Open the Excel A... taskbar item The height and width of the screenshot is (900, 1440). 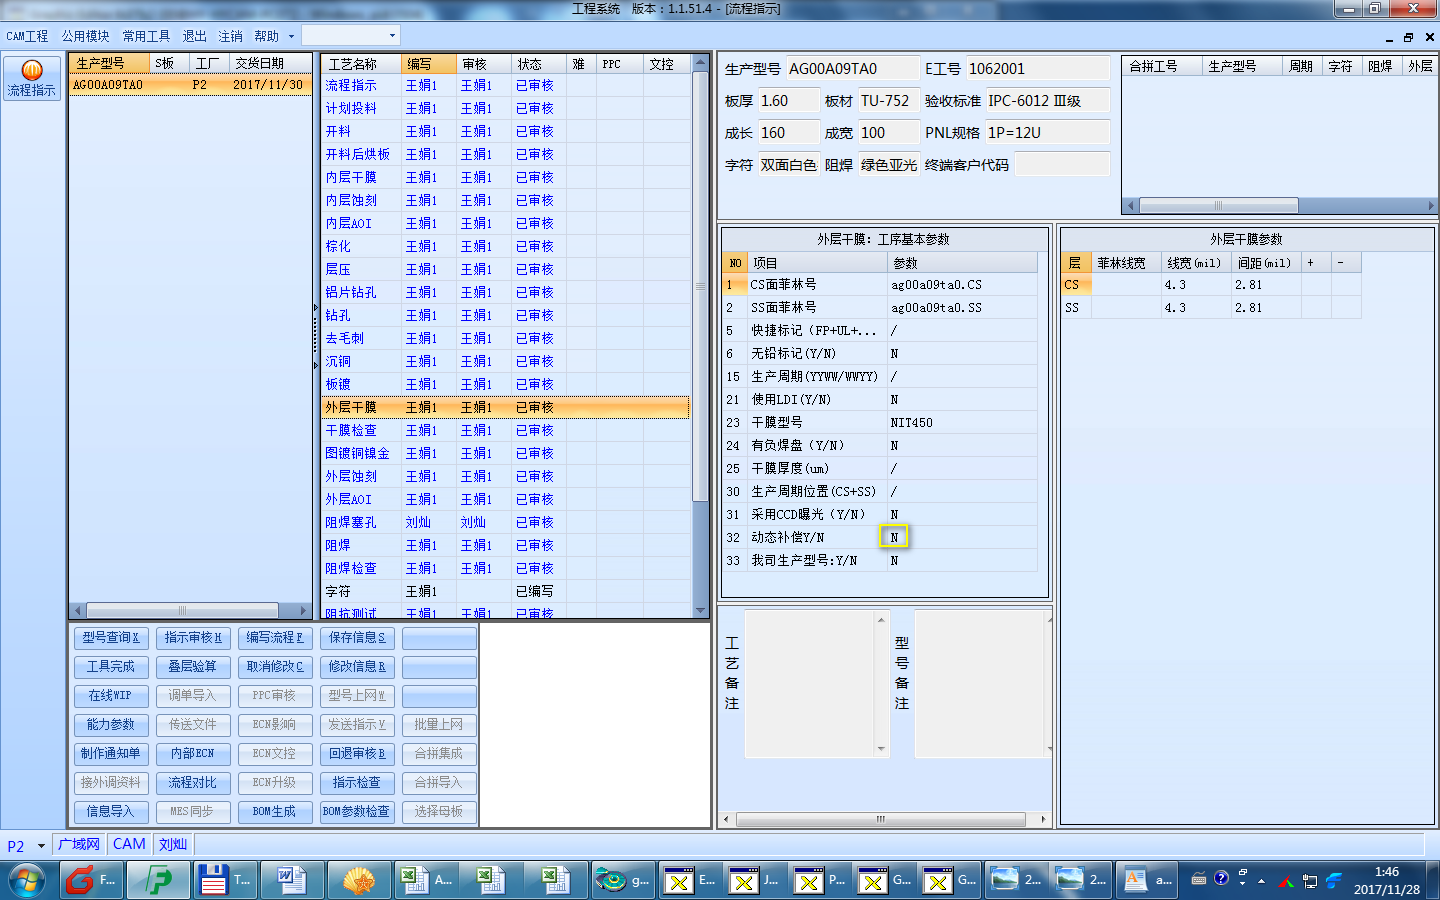(x=425, y=880)
